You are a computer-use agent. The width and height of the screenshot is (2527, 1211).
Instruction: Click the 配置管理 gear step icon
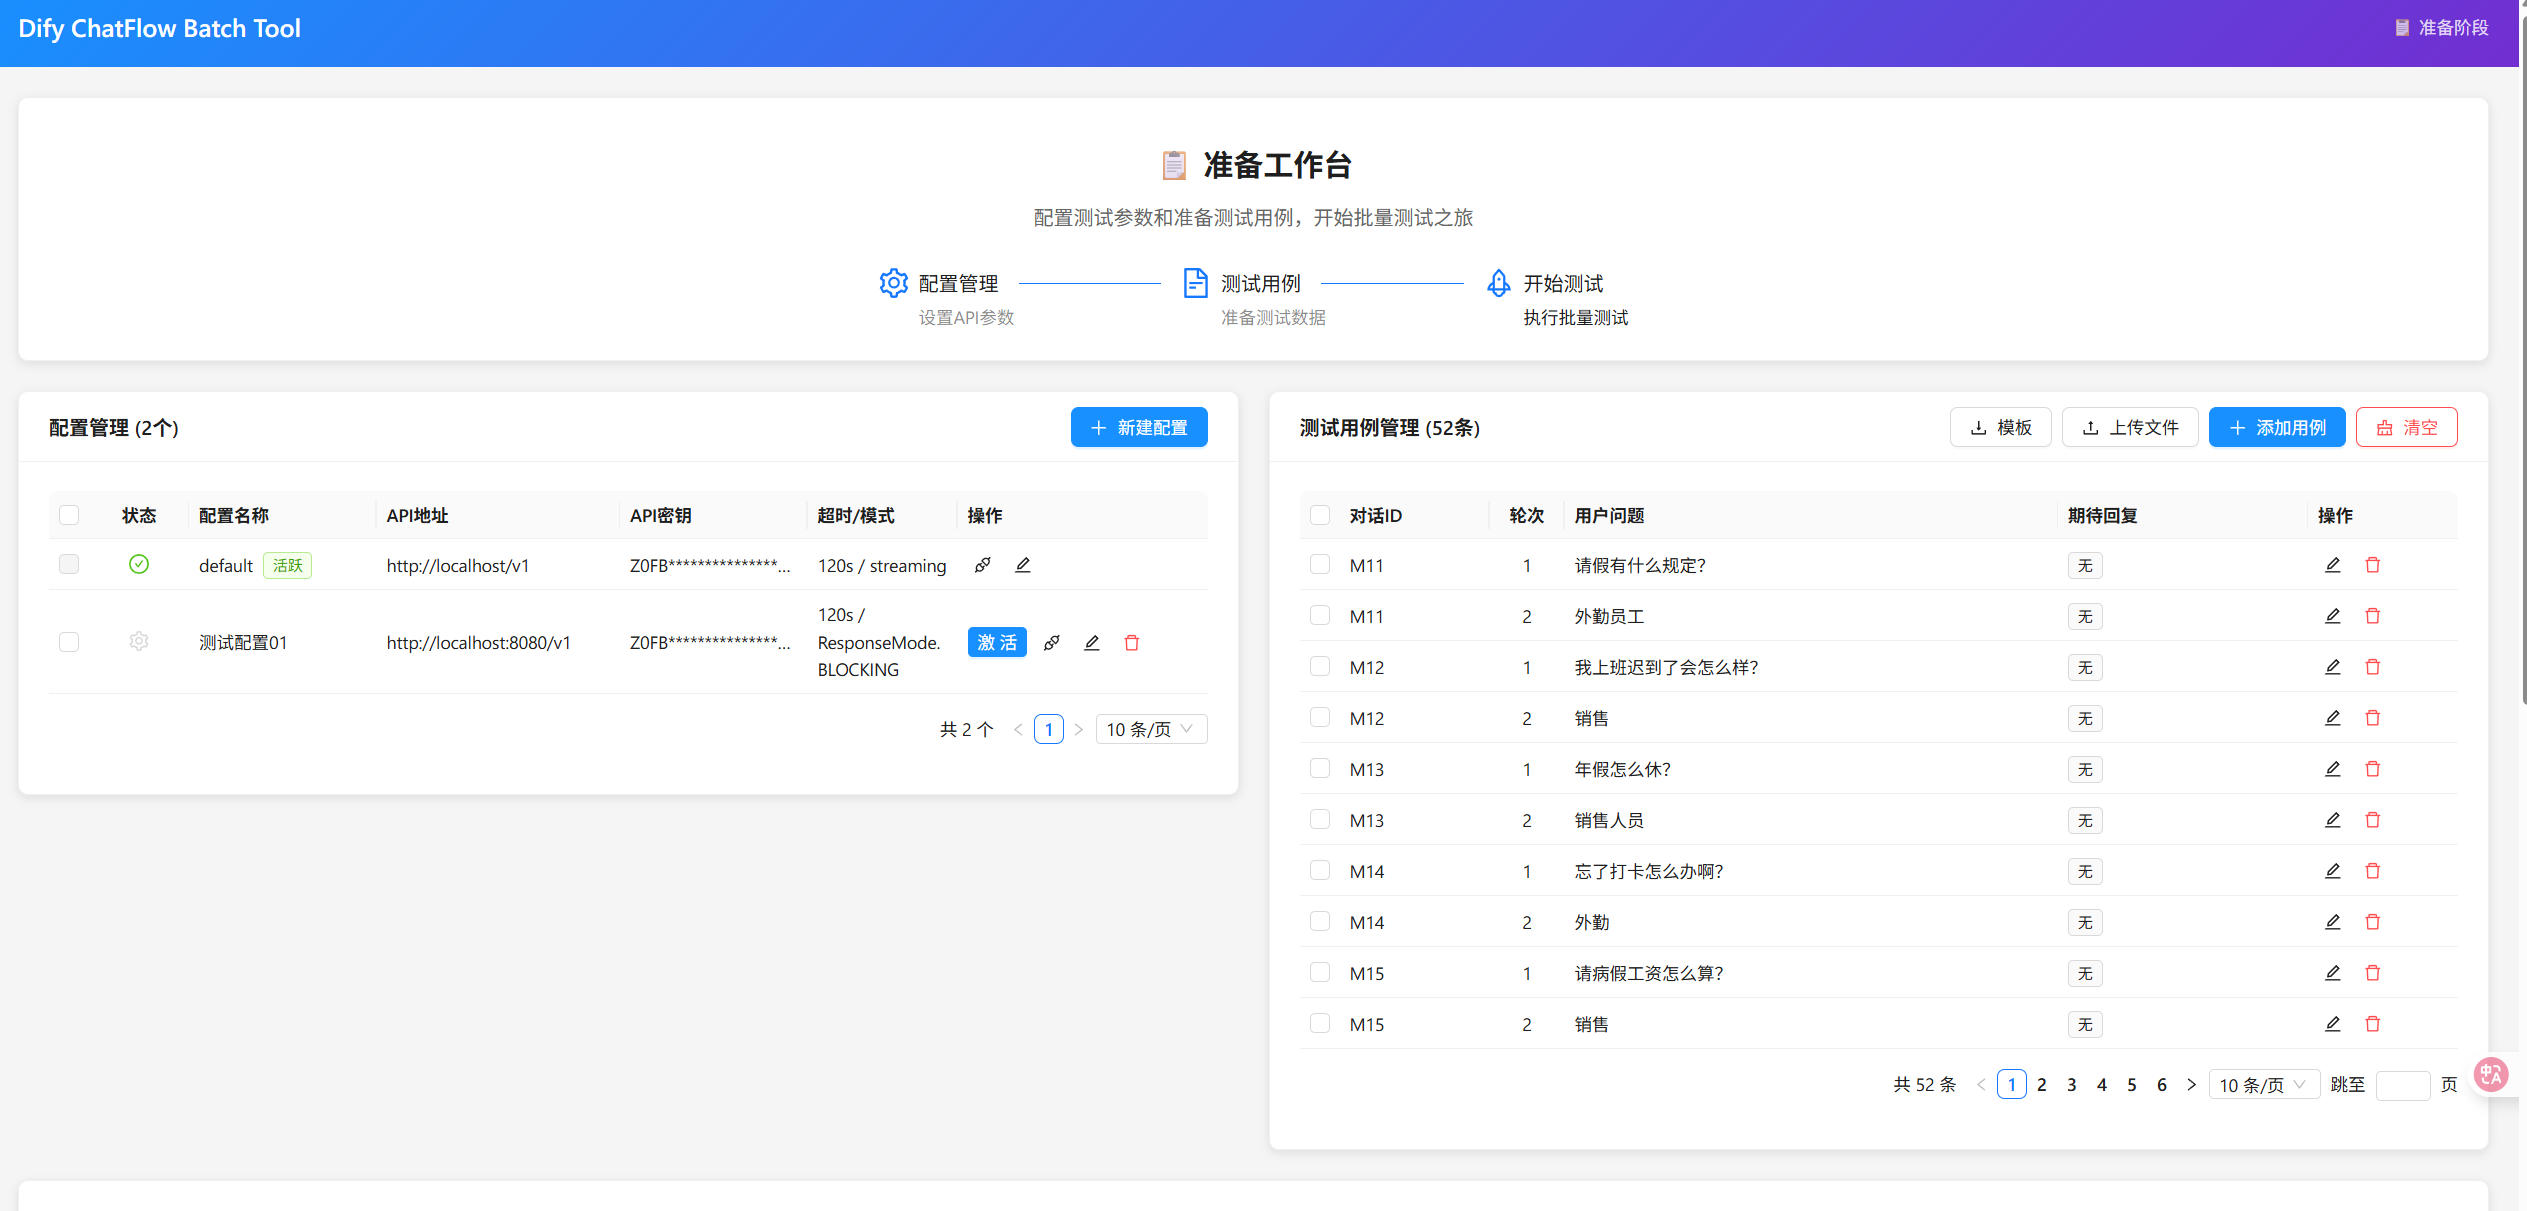pos(893,283)
